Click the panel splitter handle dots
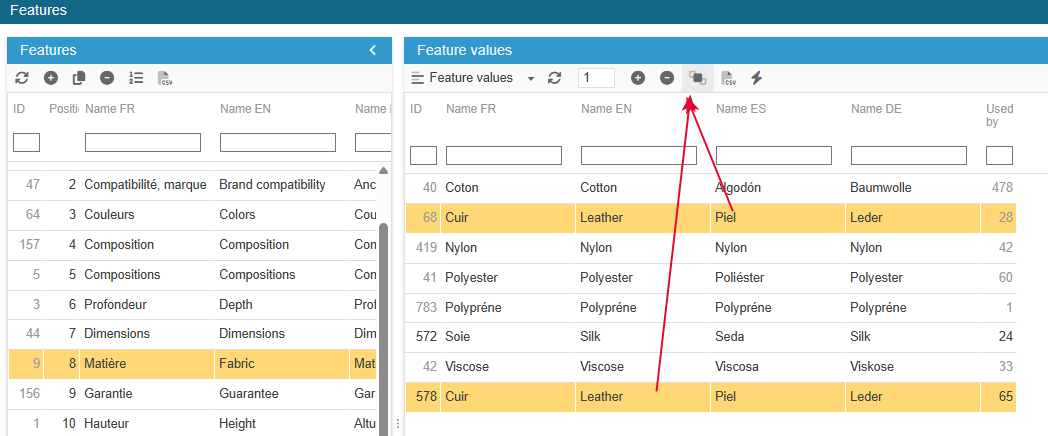 click(398, 423)
